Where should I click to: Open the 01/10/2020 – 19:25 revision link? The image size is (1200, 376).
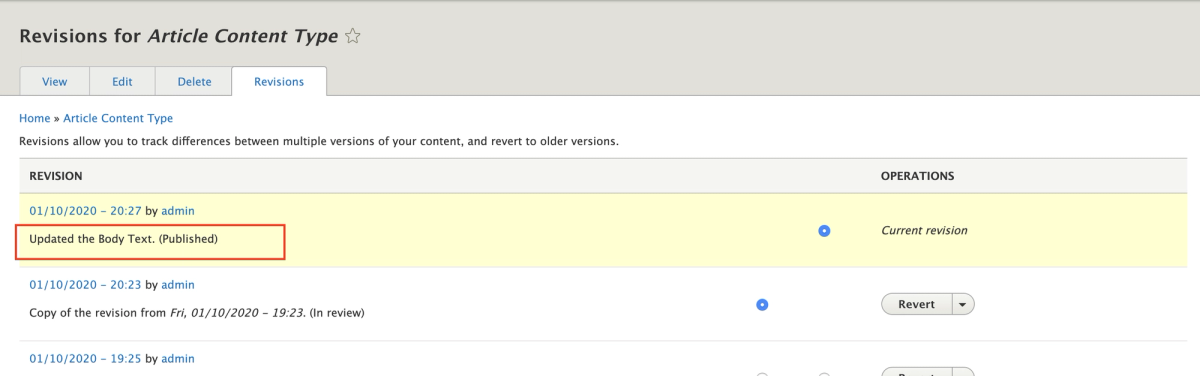[86, 358]
